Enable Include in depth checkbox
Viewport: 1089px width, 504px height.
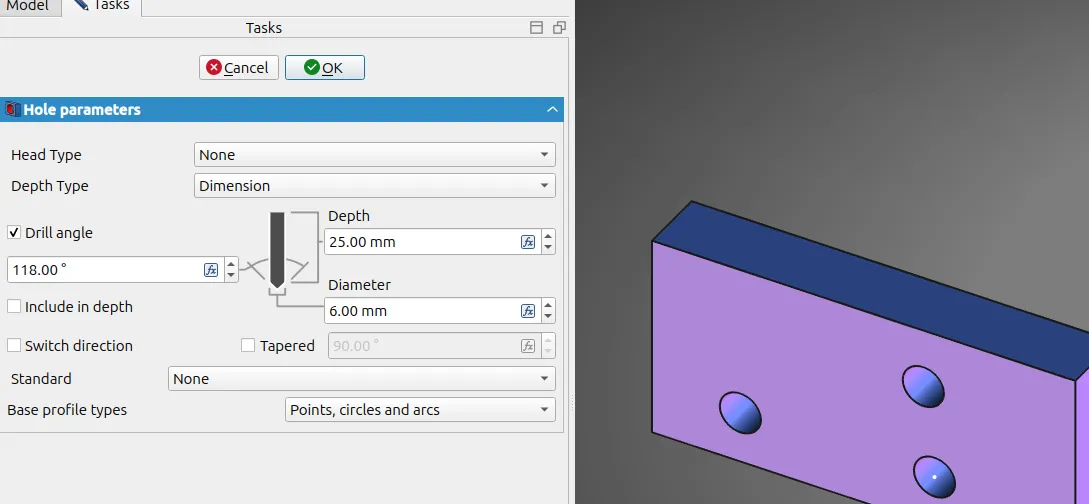point(14,306)
